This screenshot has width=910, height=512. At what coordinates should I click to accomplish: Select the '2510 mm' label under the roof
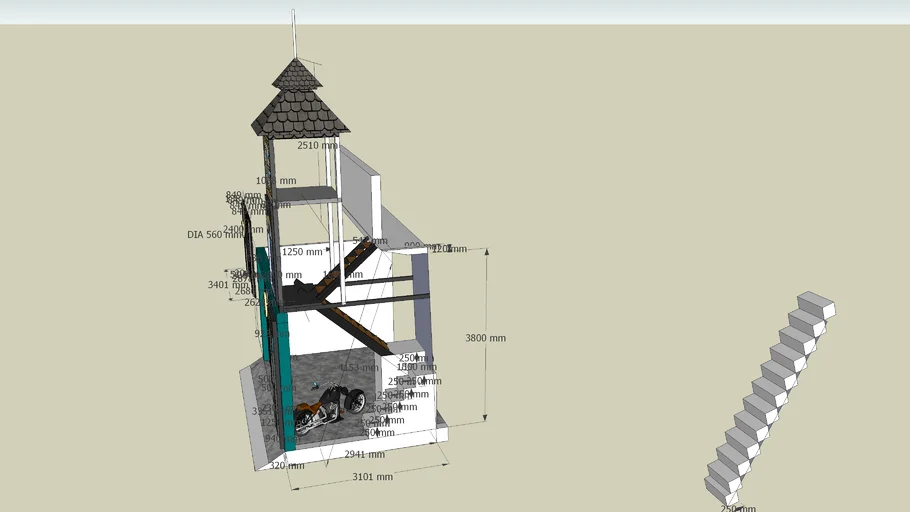317,145
